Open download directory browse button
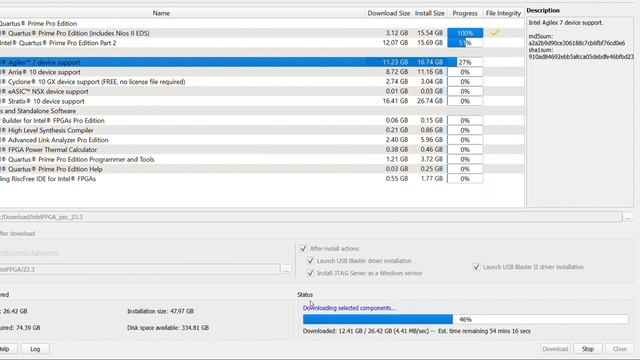The image size is (640, 360). [628, 217]
